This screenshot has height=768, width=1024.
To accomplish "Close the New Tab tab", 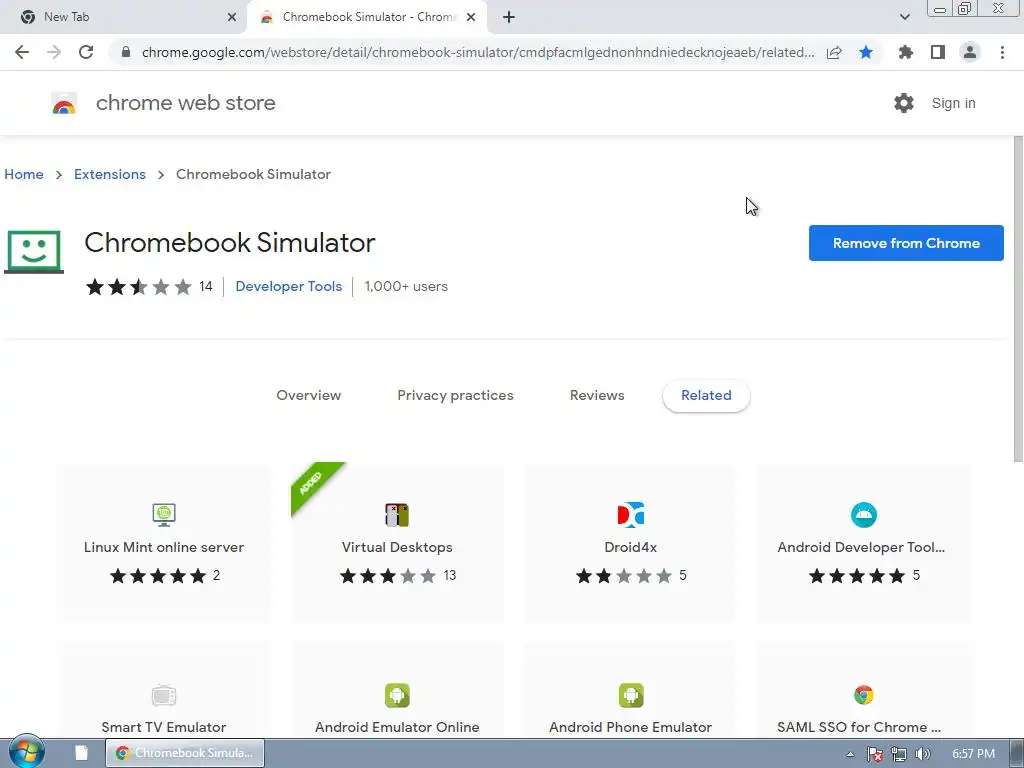I will point(232,17).
